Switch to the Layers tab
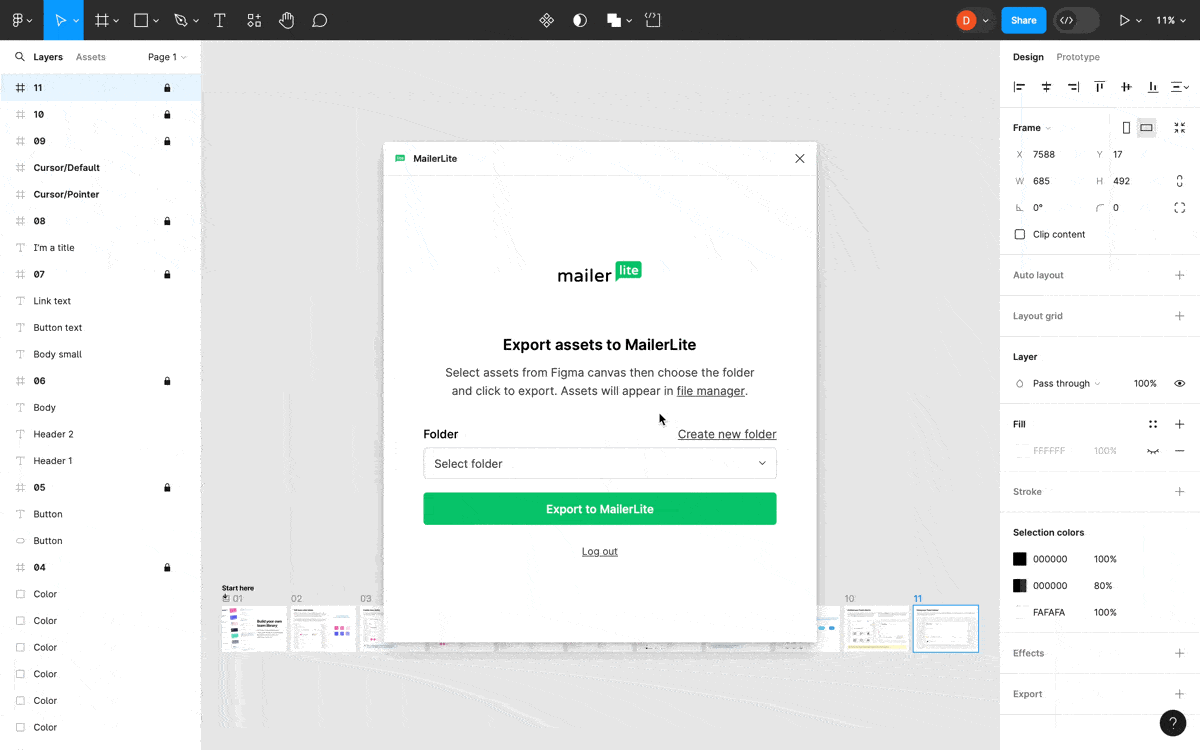This screenshot has height=750, width=1200. 48,57
